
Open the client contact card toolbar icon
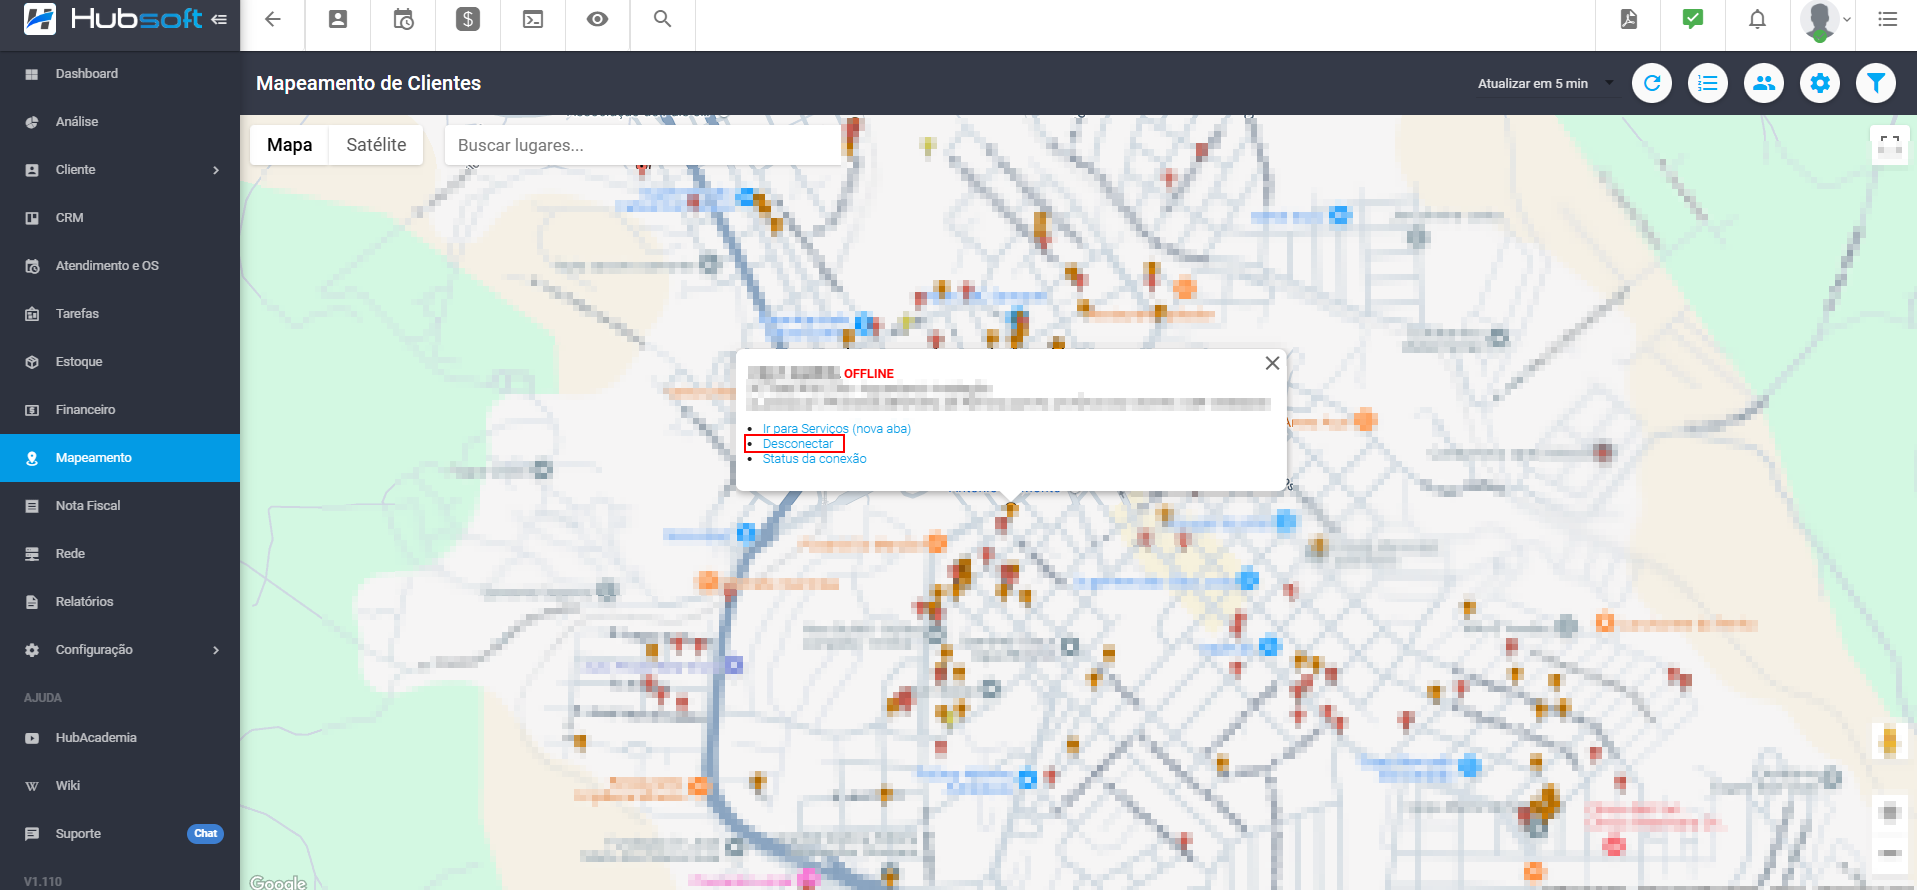338,19
